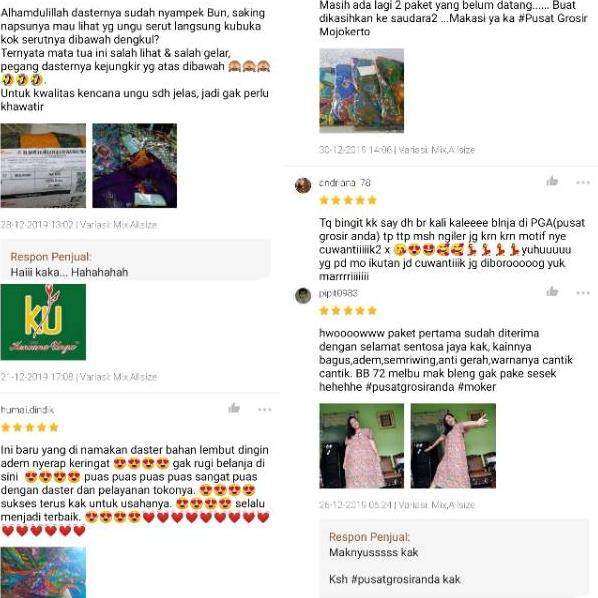View the green Kencana Ungu logo image
The height and width of the screenshot is (598, 598).
pyautogui.click(x=43, y=322)
